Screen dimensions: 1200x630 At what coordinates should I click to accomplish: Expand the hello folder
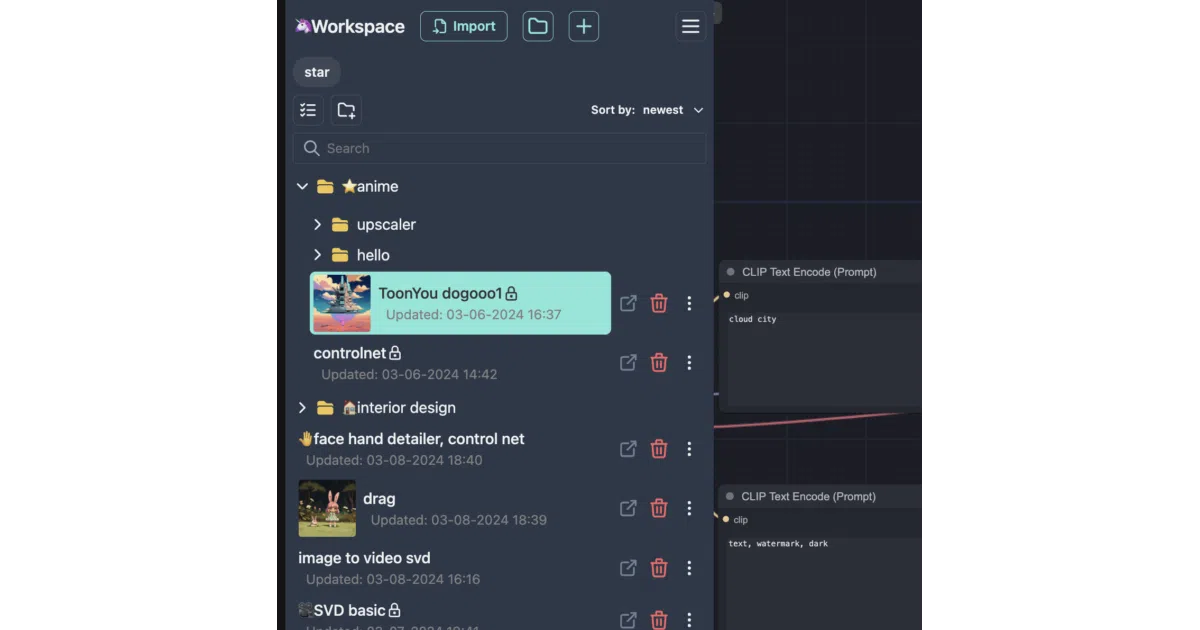318,255
